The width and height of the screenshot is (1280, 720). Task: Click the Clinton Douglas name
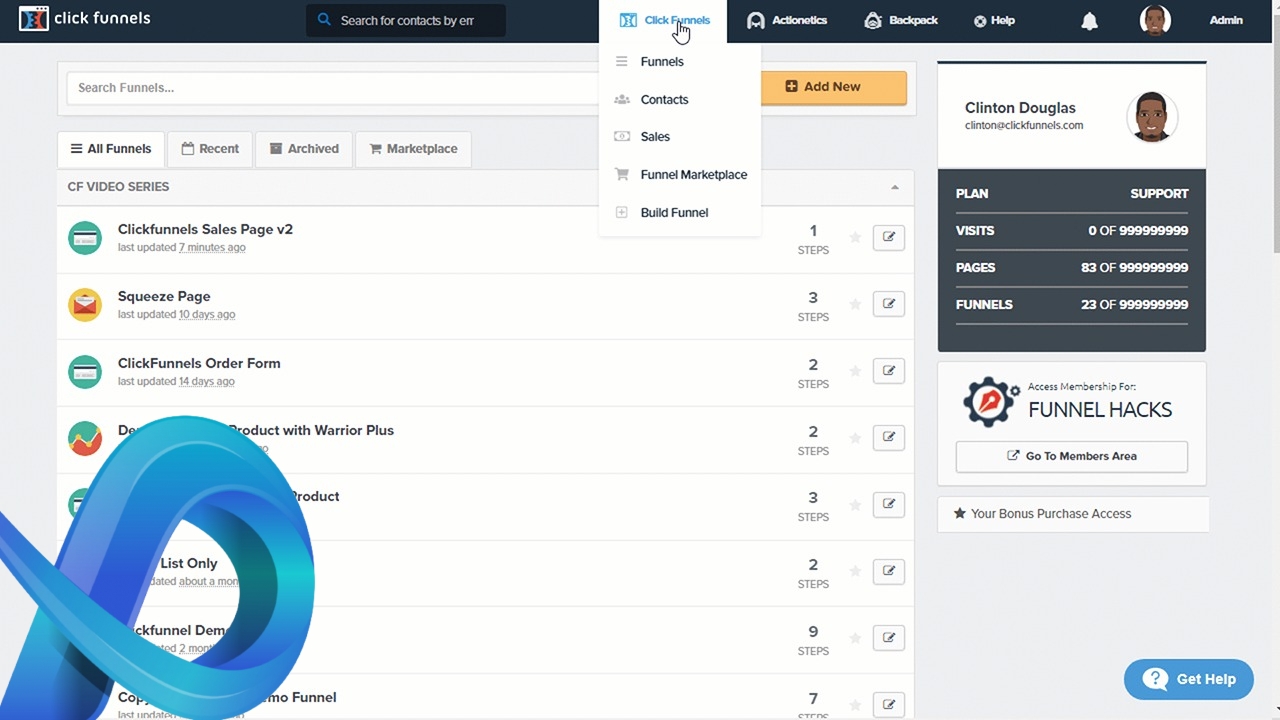coord(1020,107)
